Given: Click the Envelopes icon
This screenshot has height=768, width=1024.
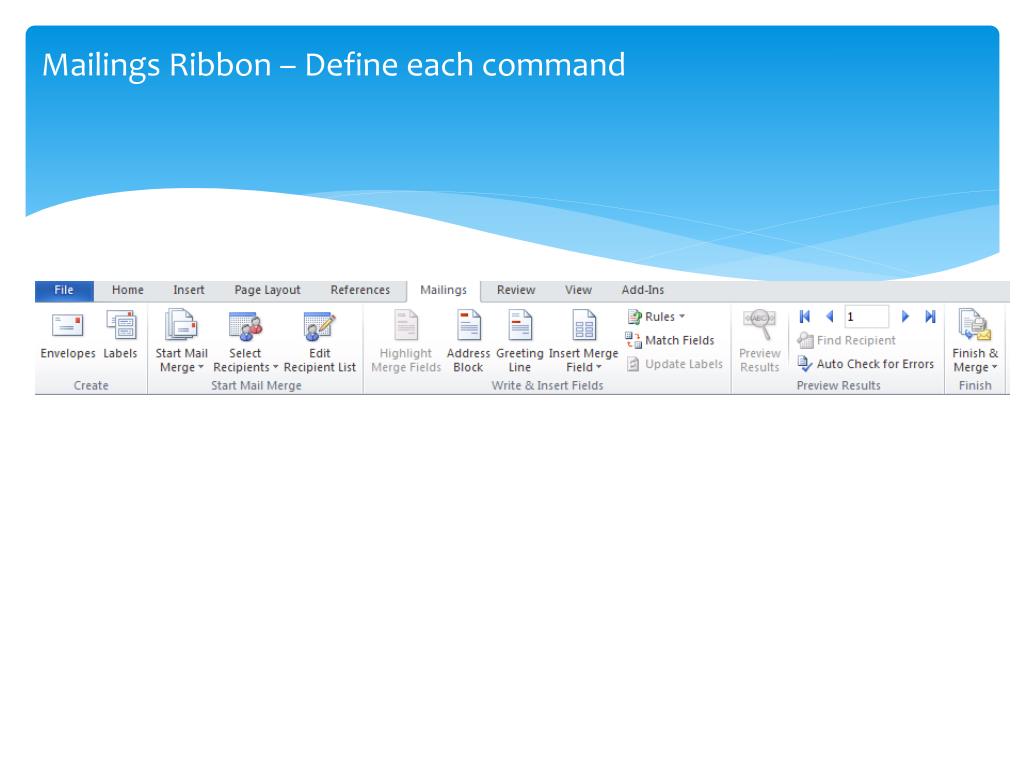Looking at the screenshot, I should coord(67,327).
